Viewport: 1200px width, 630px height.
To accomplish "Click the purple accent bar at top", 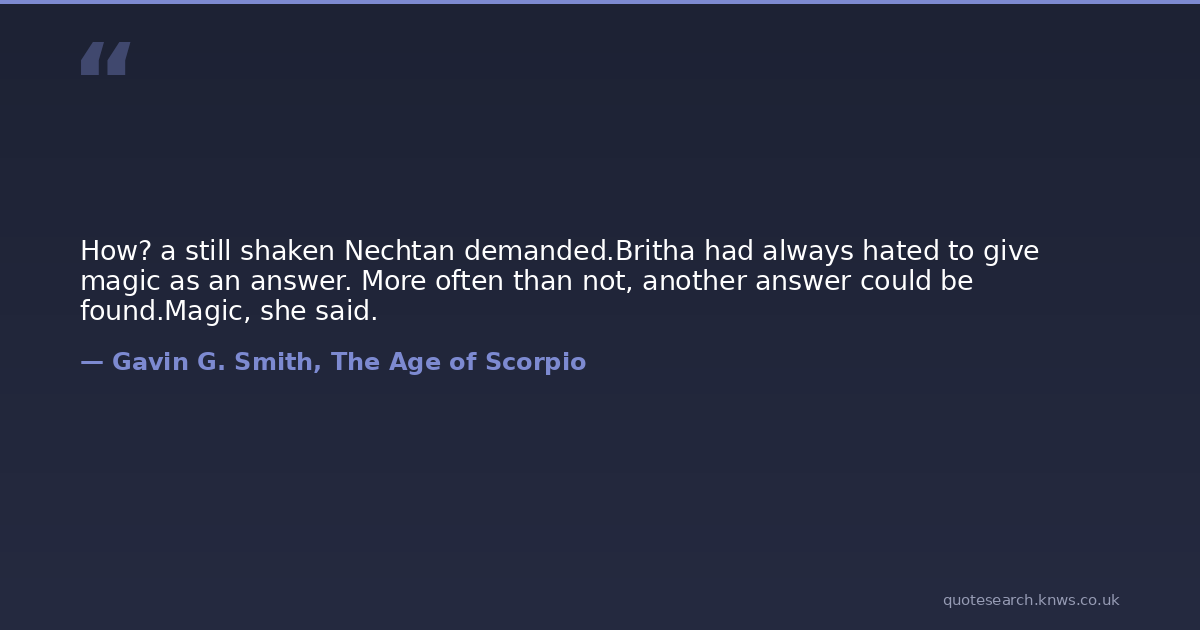I will pyautogui.click(x=600, y=2).
